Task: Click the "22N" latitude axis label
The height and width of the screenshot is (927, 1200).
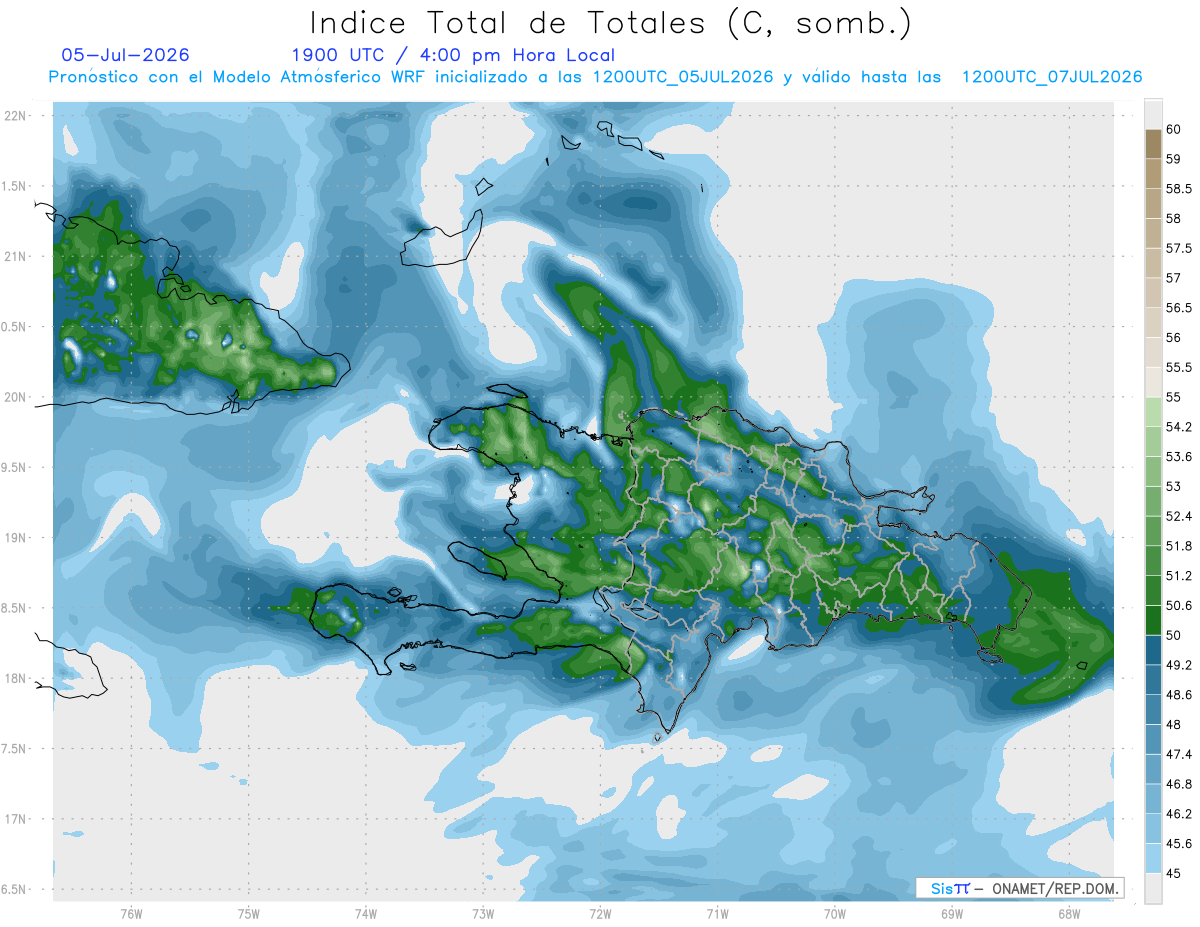Action: tap(17, 116)
